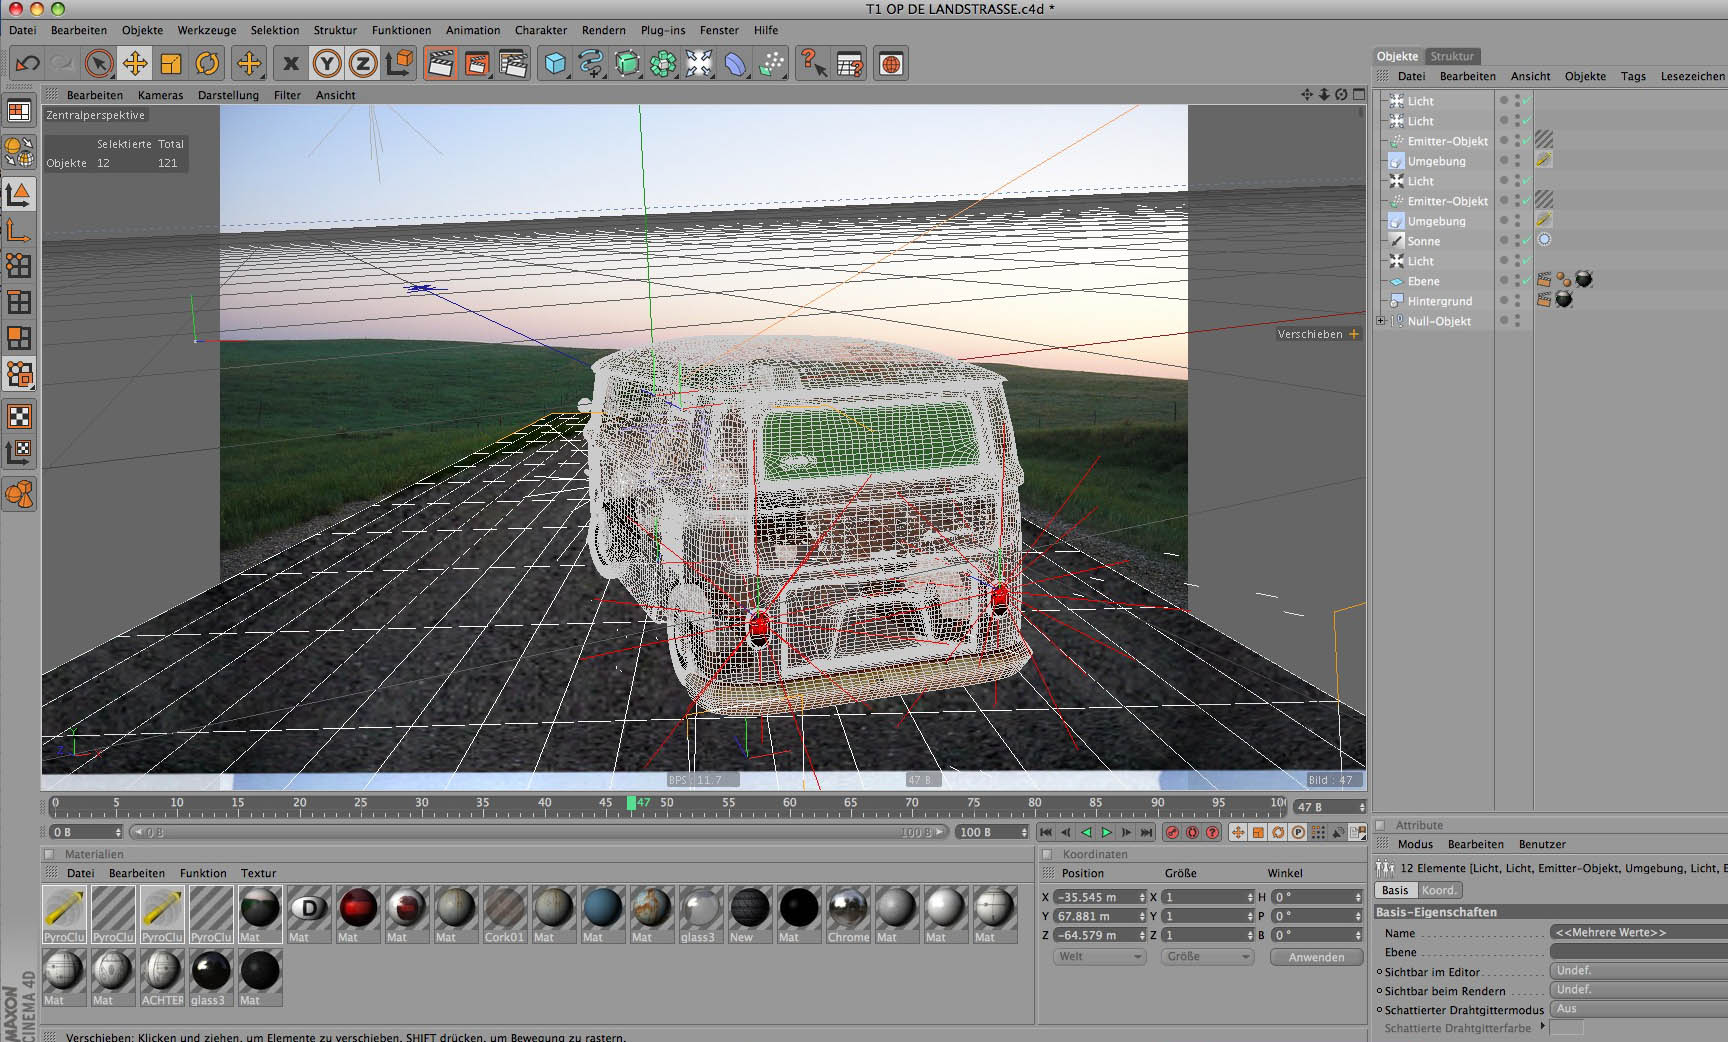Toggle the Z axis lock
1728x1042 pixels.
[x=362, y=64]
